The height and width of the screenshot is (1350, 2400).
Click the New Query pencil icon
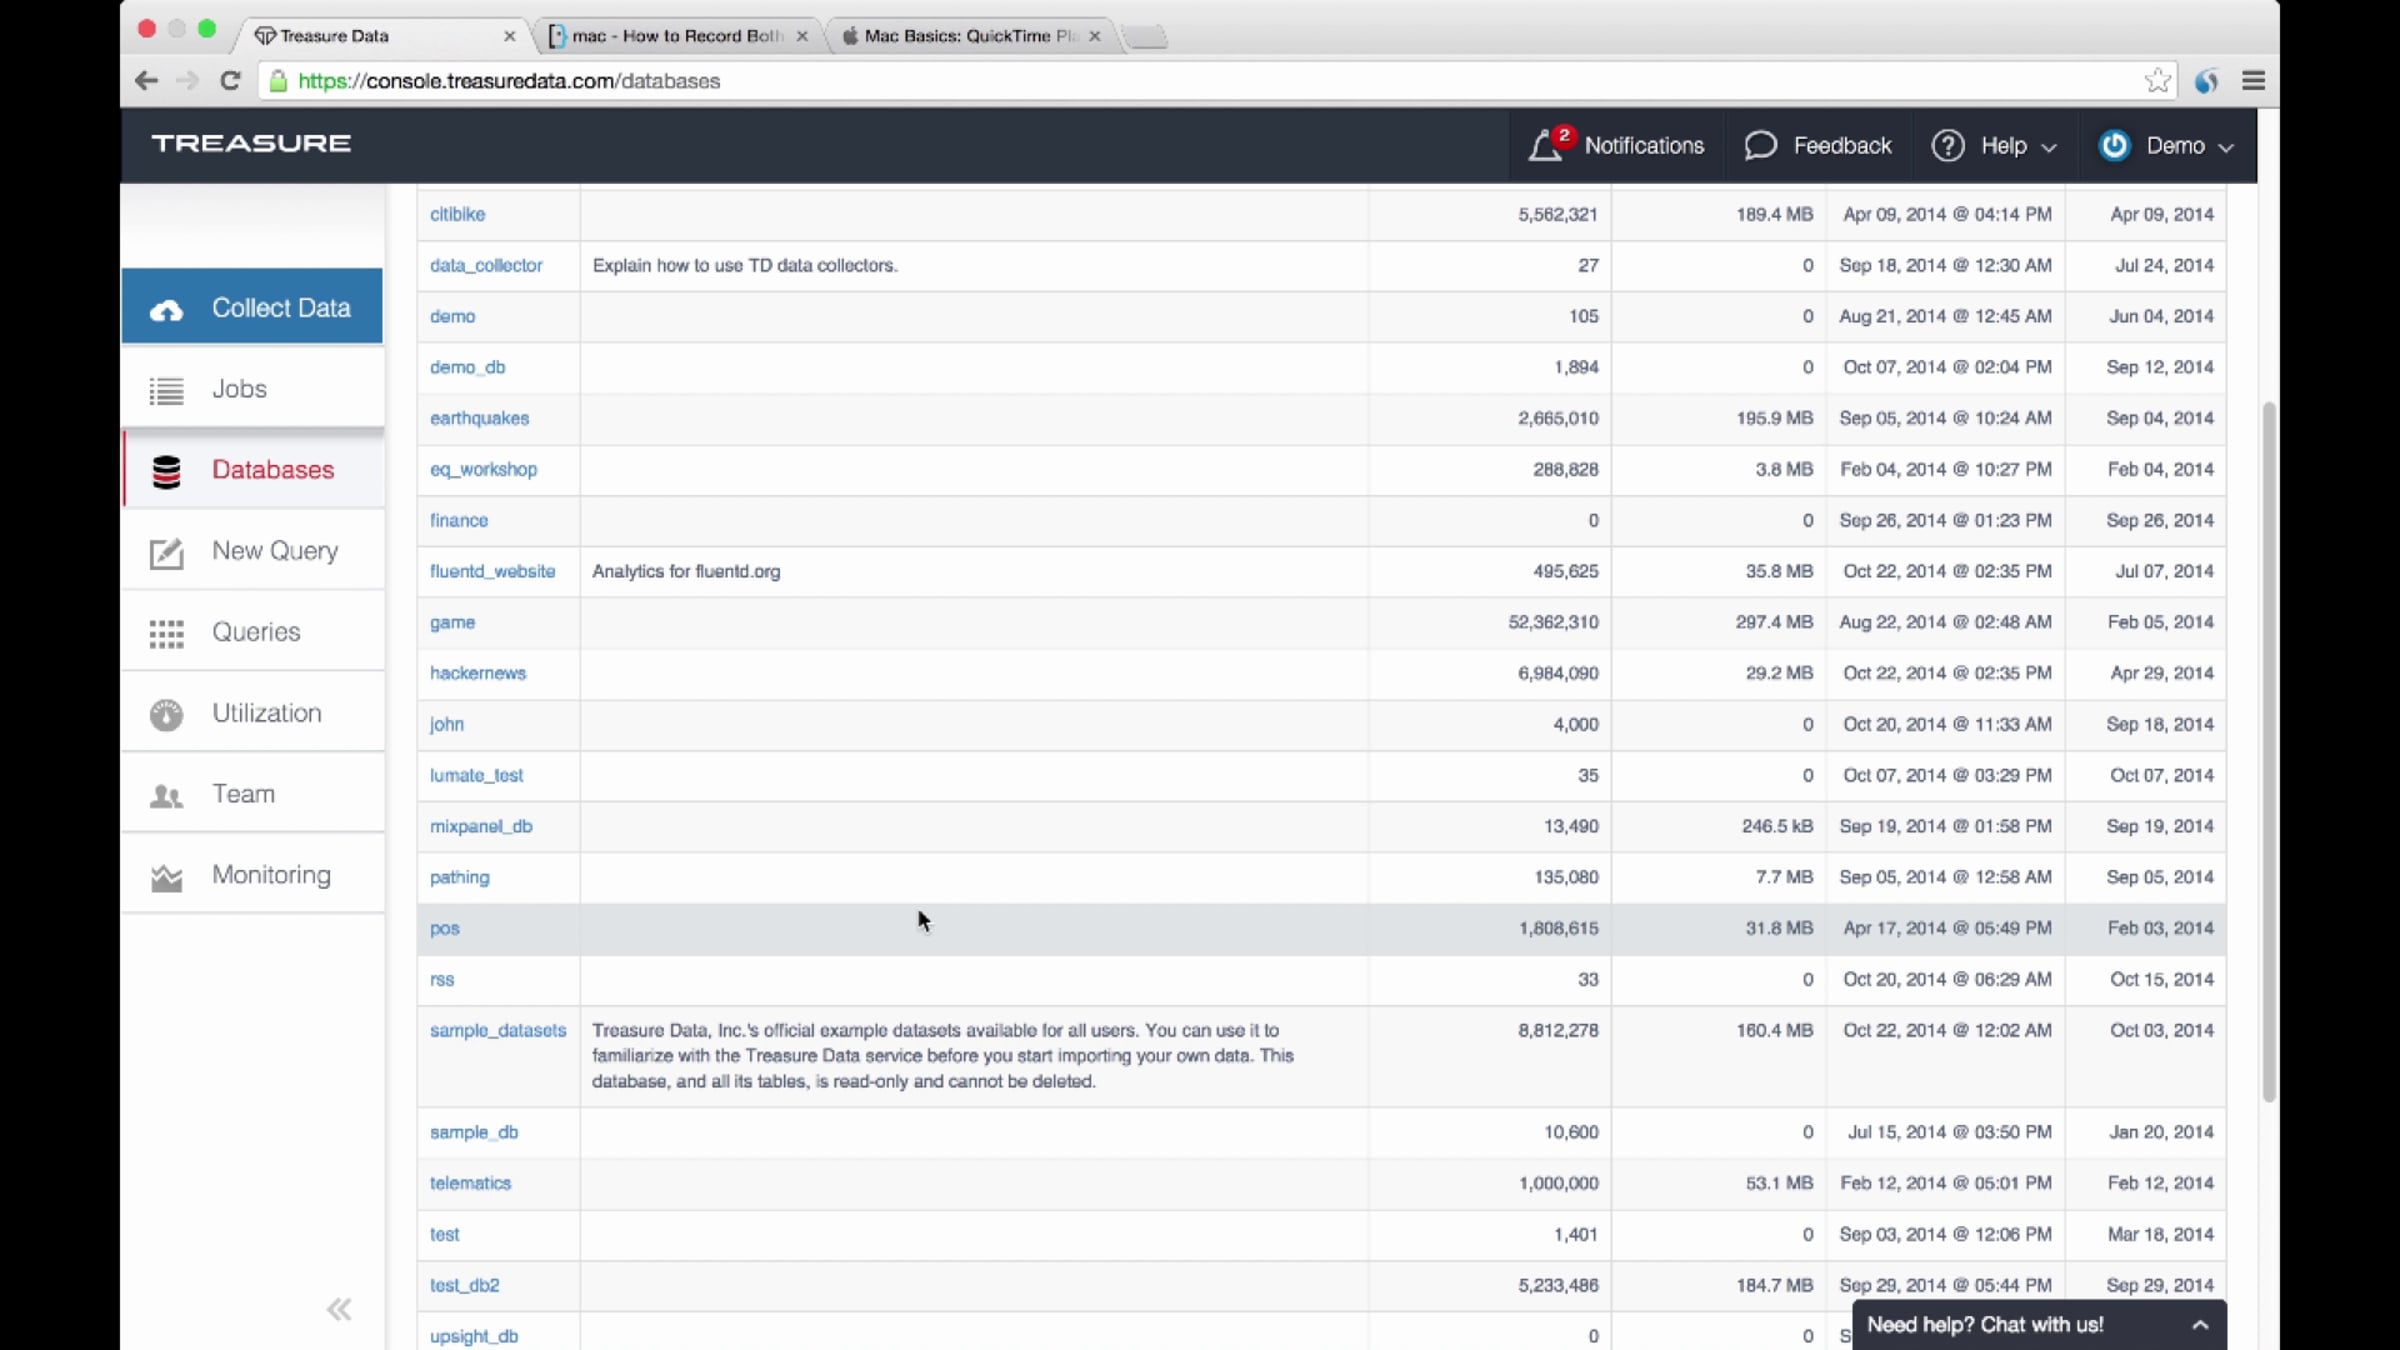pyautogui.click(x=166, y=552)
